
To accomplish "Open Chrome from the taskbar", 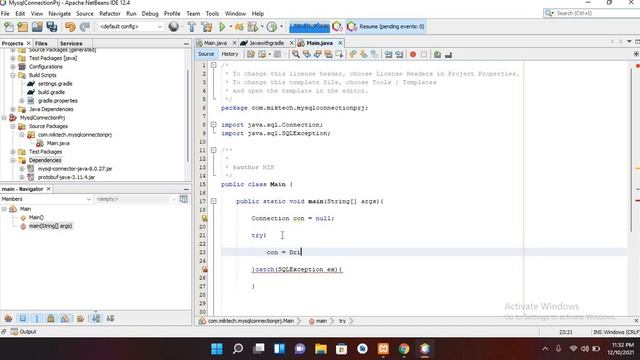I will coord(404,349).
